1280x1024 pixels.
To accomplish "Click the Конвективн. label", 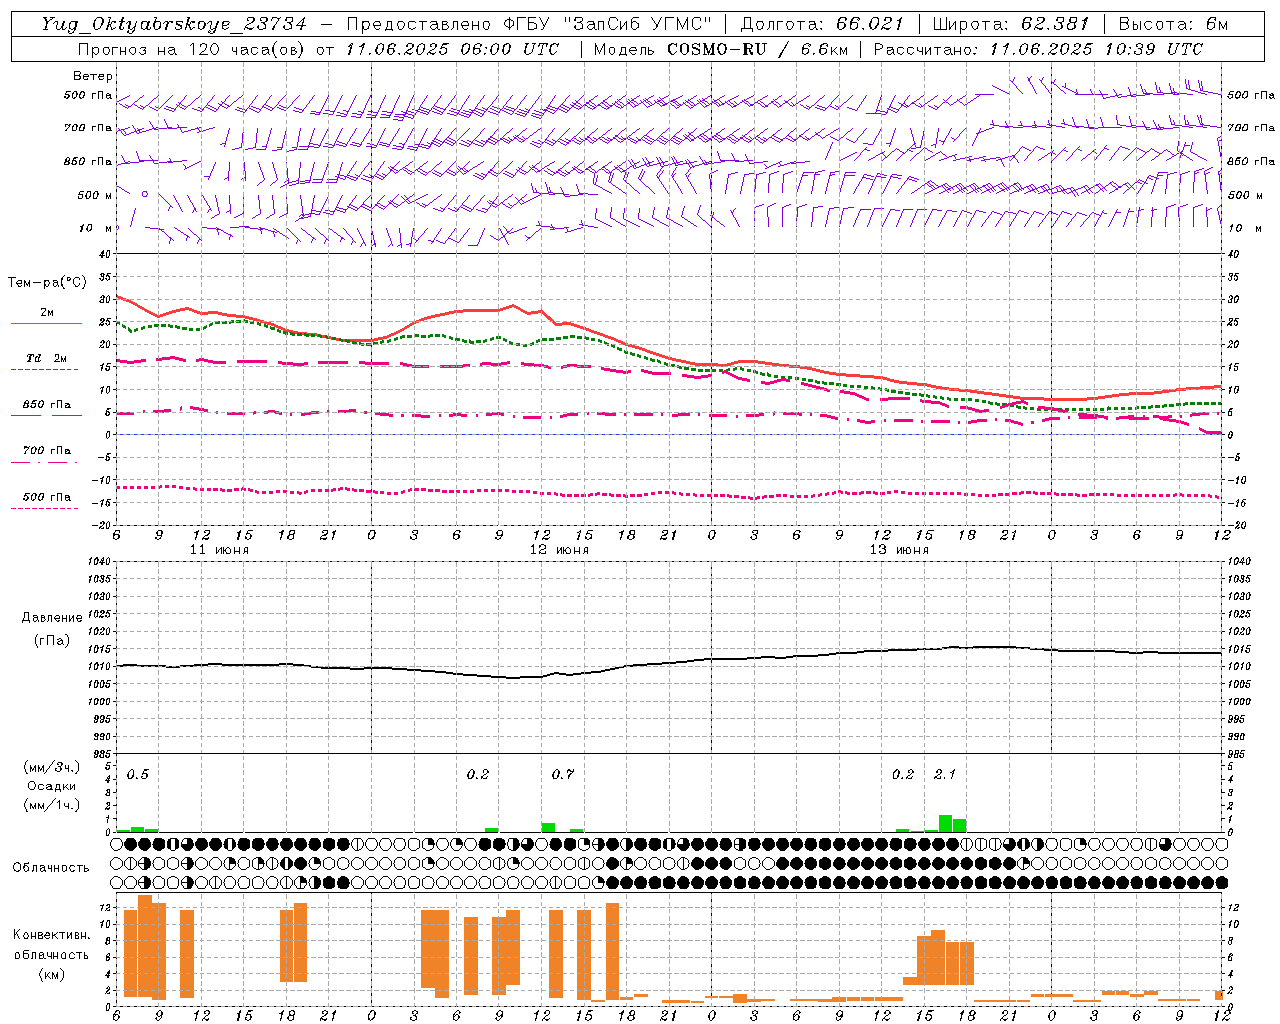I will (51, 935).
